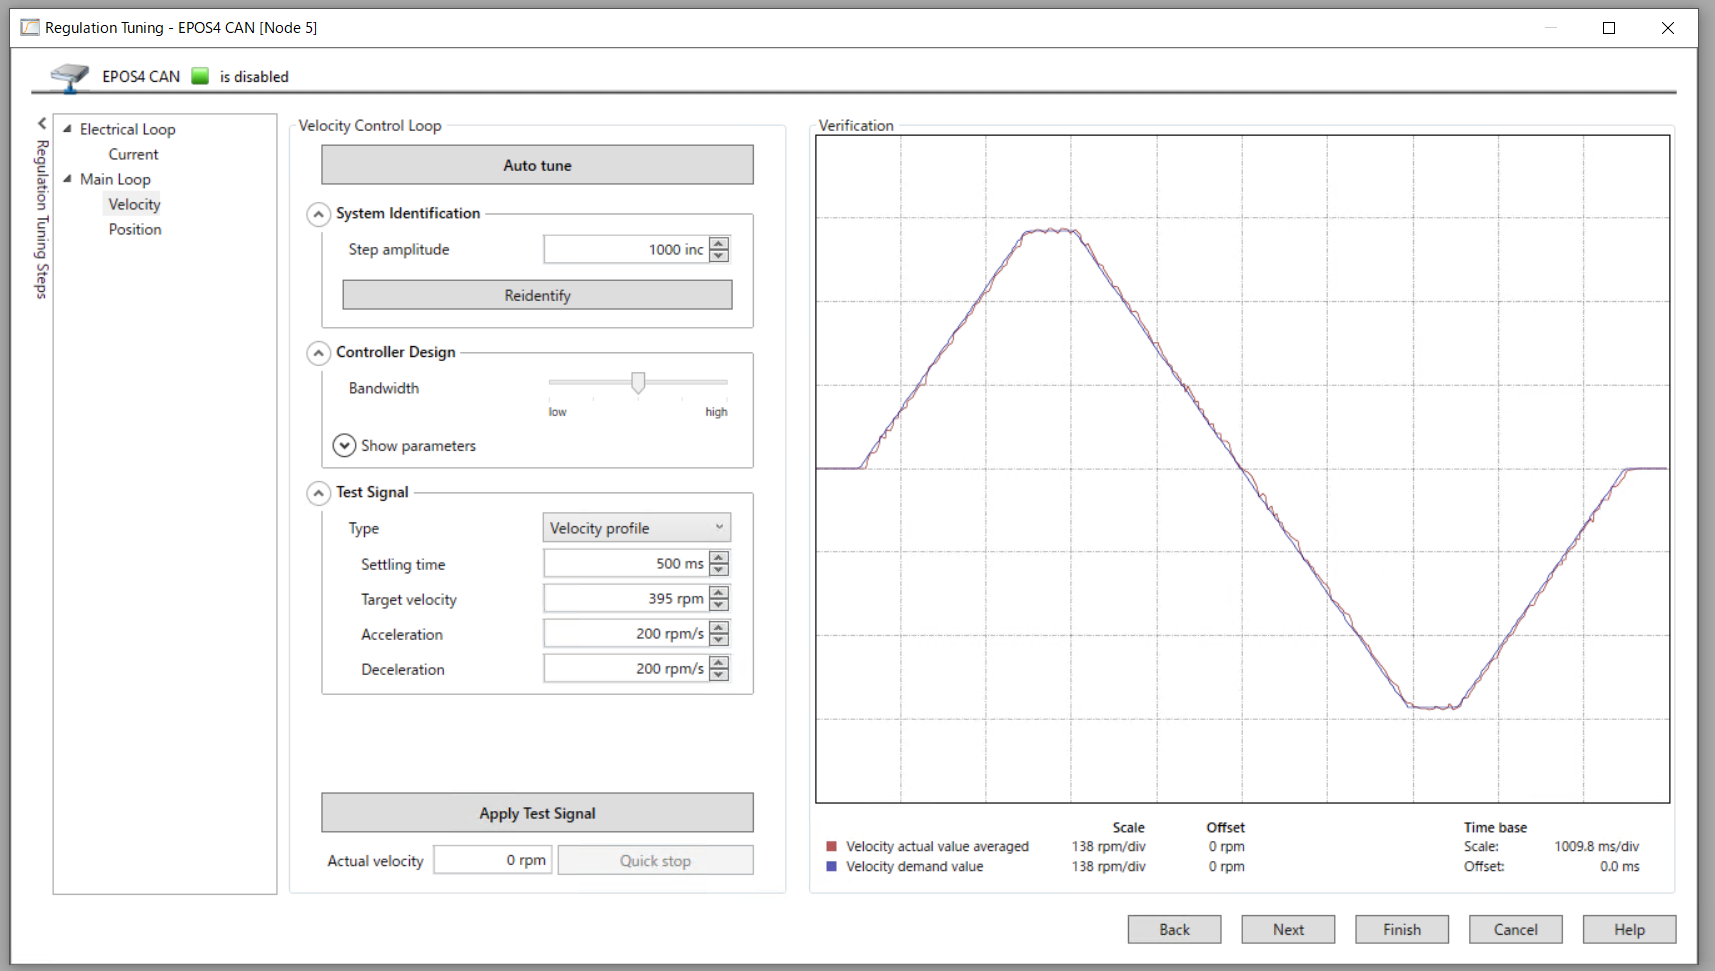Decrease the Step amplitude value
This screenshot has width=1715, height=971.
(719, 256)
